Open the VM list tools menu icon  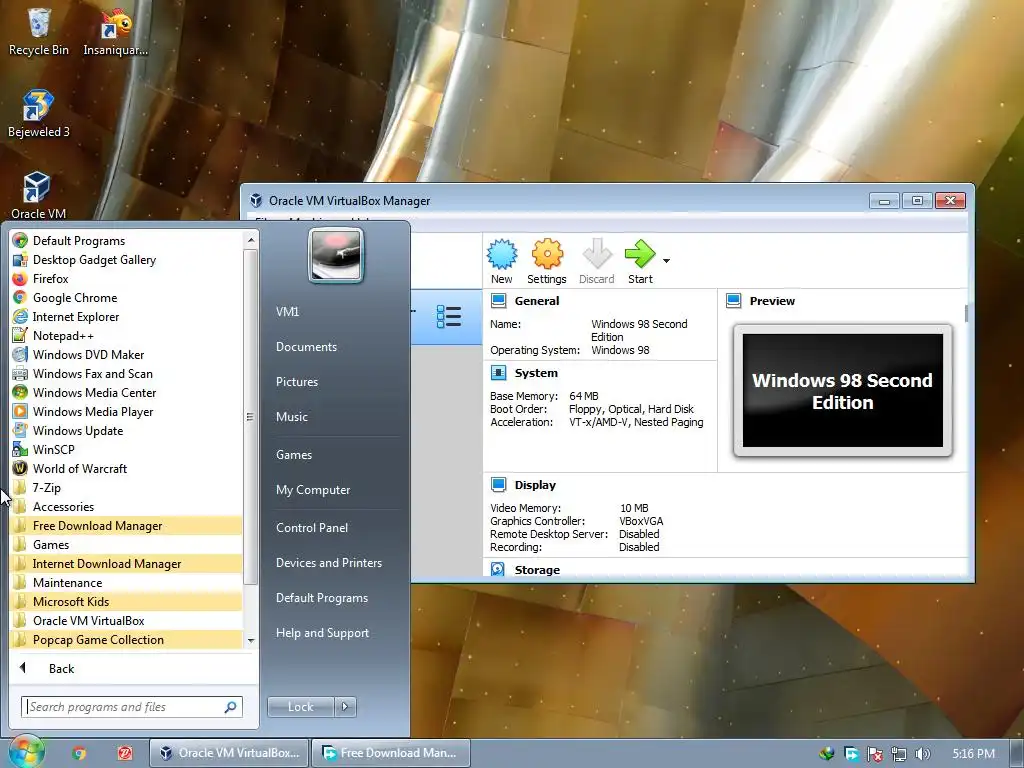pyautogui.click(x=449, y=317)
